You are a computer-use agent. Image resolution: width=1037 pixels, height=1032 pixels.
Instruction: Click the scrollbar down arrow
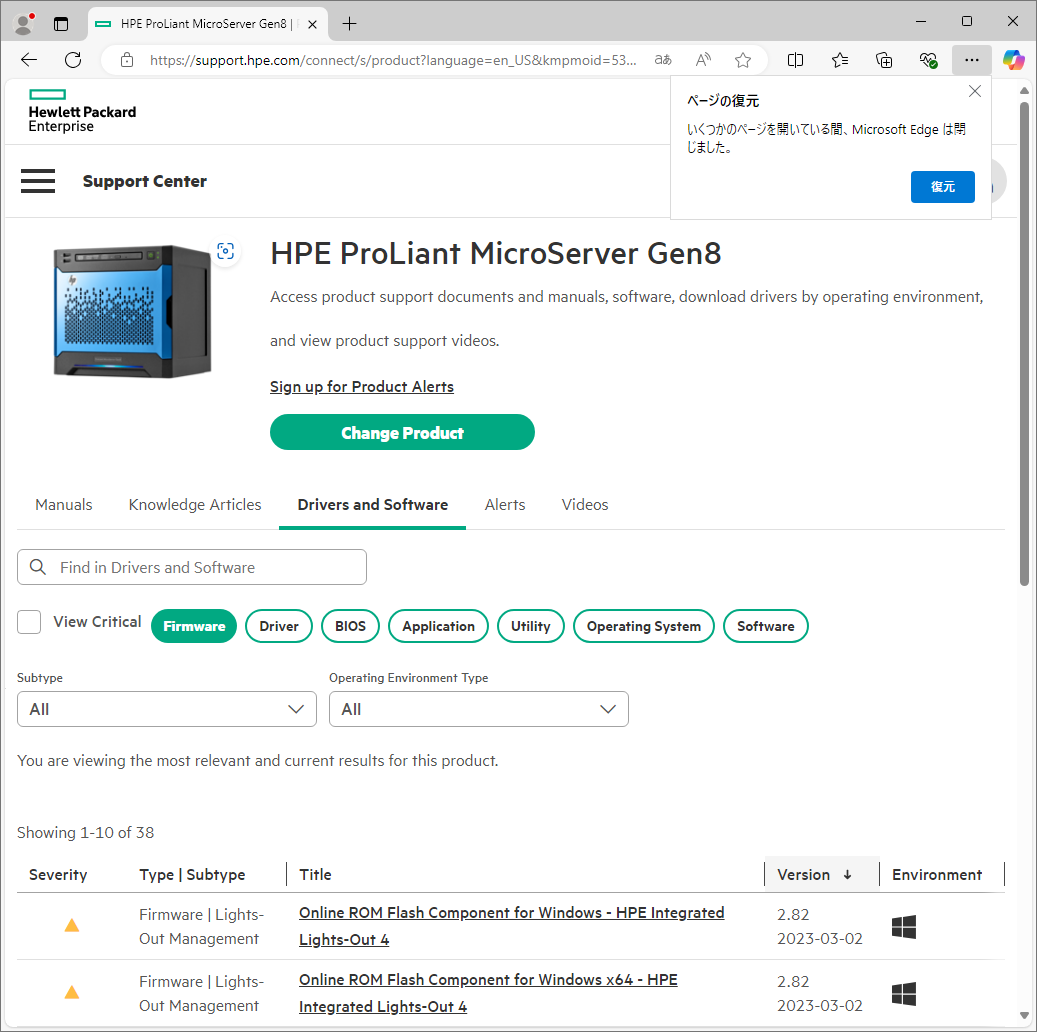tap(1024, 1015)
